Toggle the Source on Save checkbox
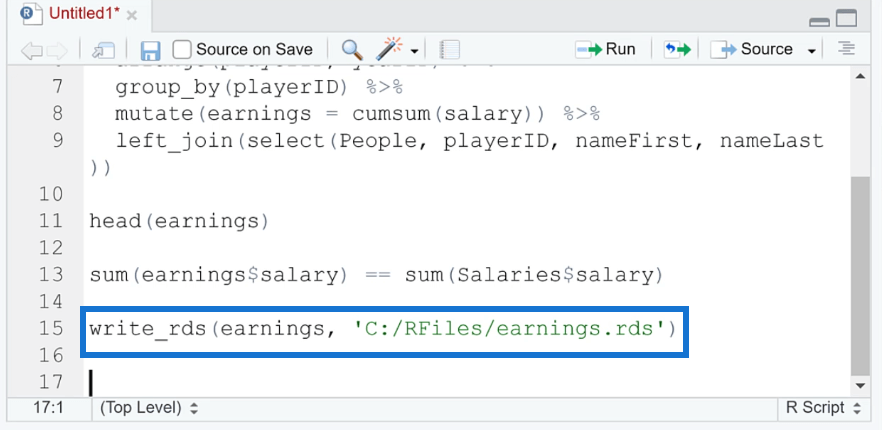Image resolution: width=882 pixels, height=430 pixels. click(x=182, y=50)
